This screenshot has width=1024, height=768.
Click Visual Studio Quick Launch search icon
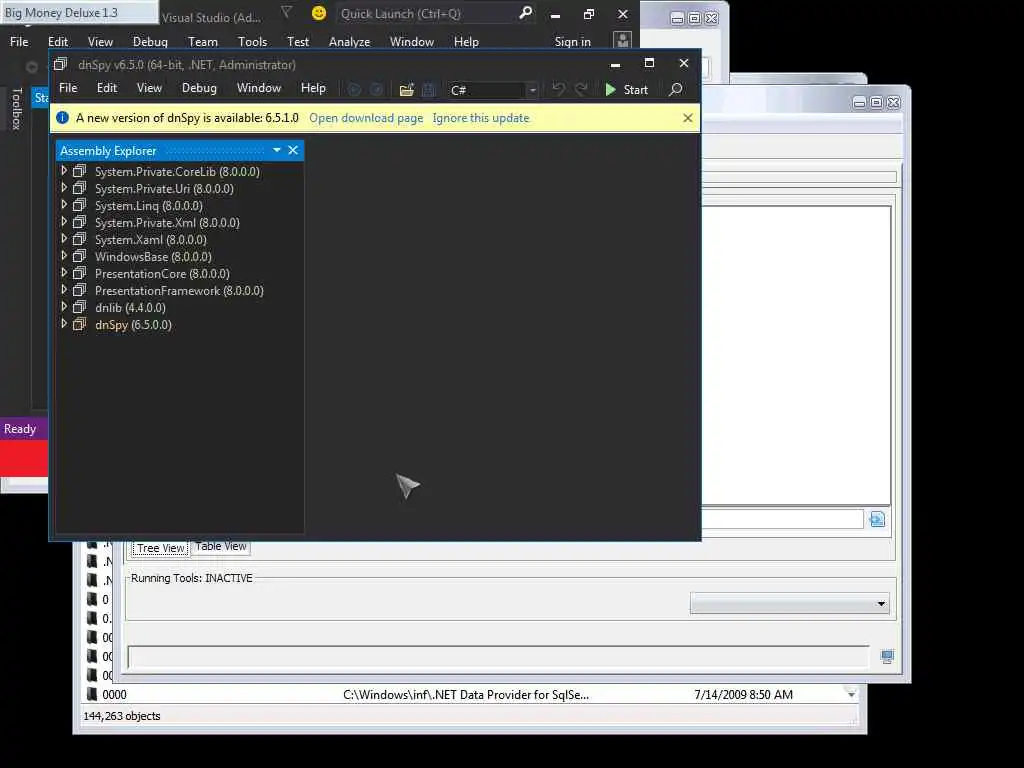(525, 12)
